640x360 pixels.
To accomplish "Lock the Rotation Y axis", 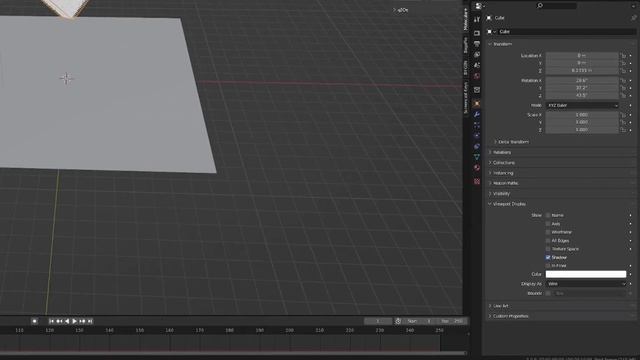I will (623, 88).
